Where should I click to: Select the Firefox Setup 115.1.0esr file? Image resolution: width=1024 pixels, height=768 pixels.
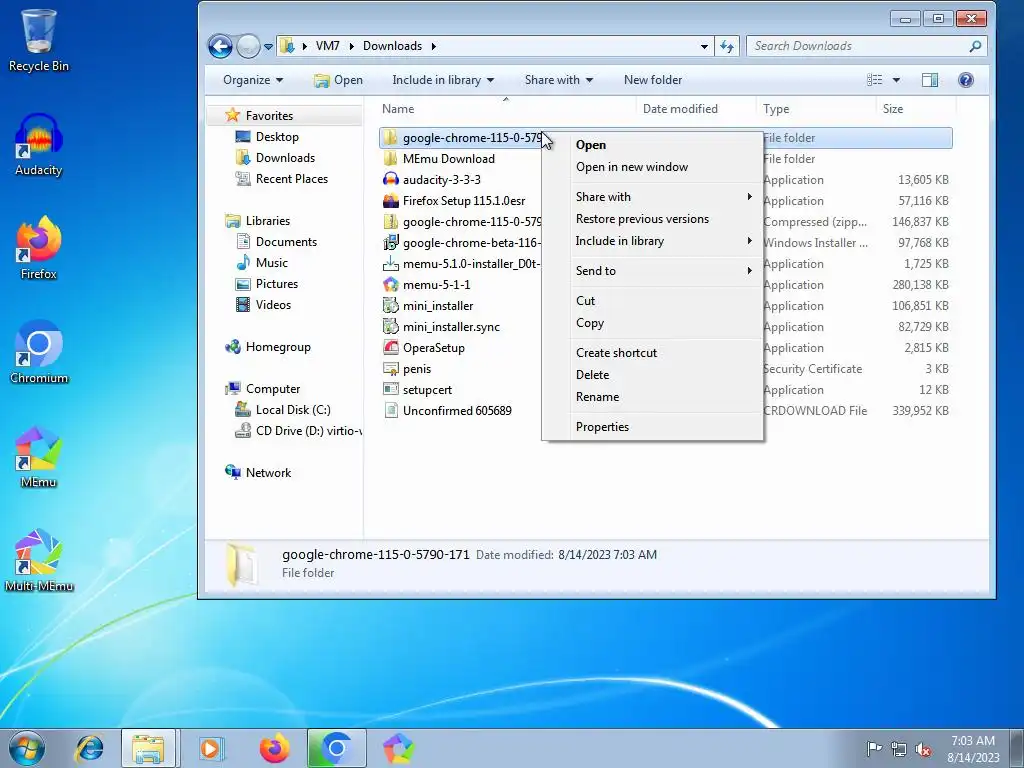464,200
